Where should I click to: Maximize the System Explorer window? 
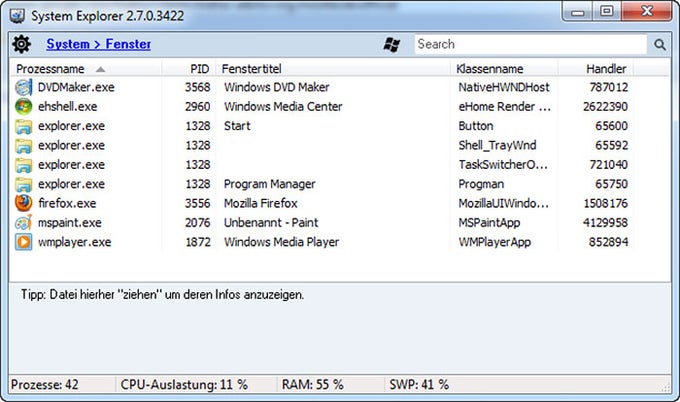coord(607,11)
